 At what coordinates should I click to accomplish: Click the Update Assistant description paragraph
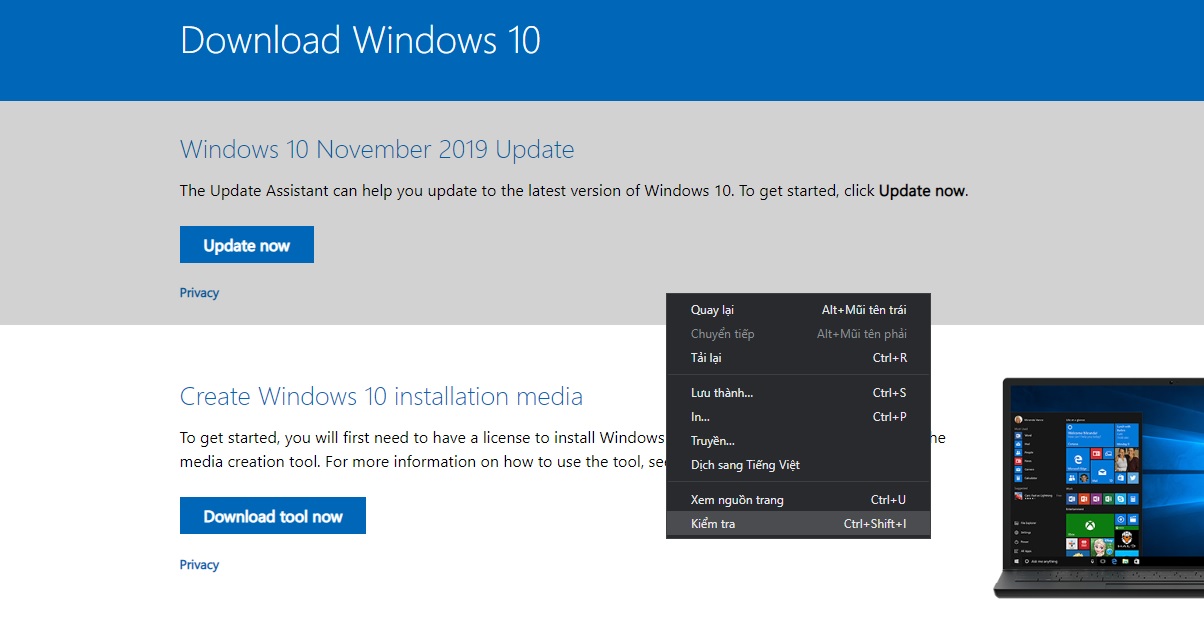click(574, 190)
